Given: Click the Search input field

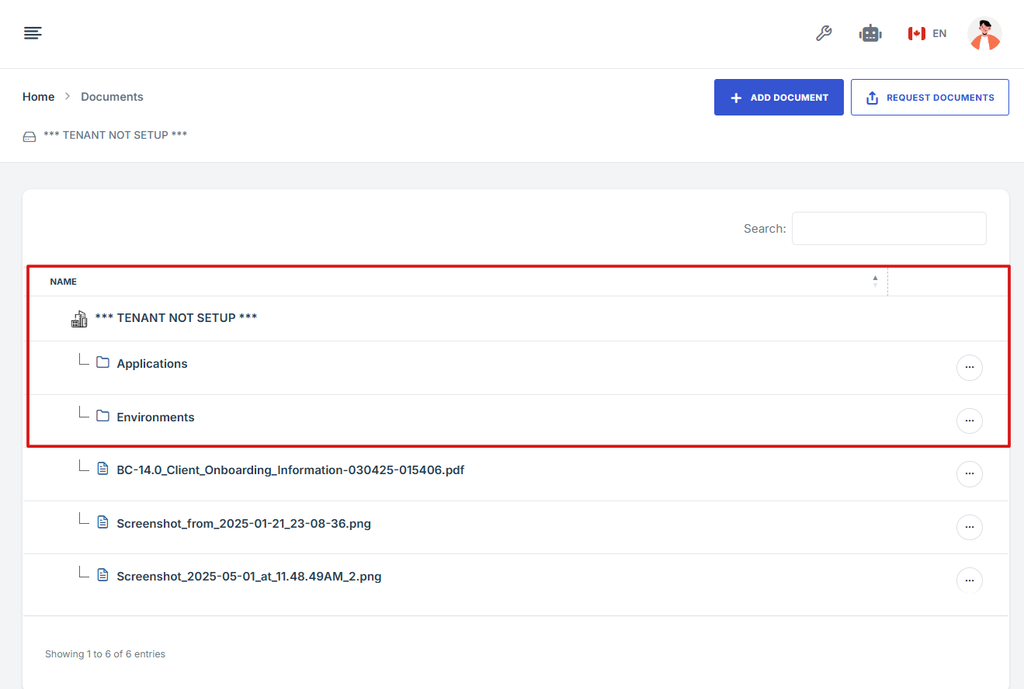Looking at the screenshot, I should point(888,228).
